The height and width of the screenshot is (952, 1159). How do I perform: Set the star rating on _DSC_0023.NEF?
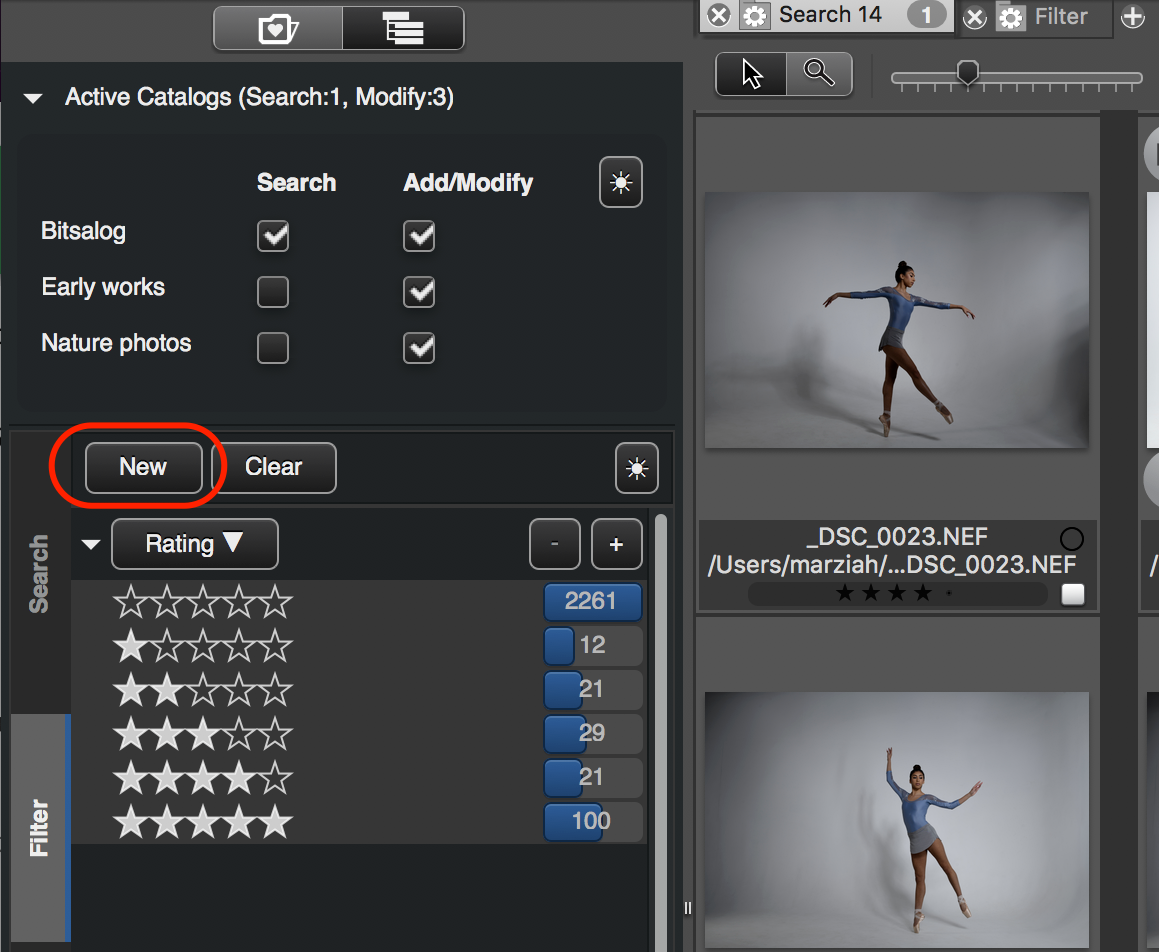pos(897,593)
